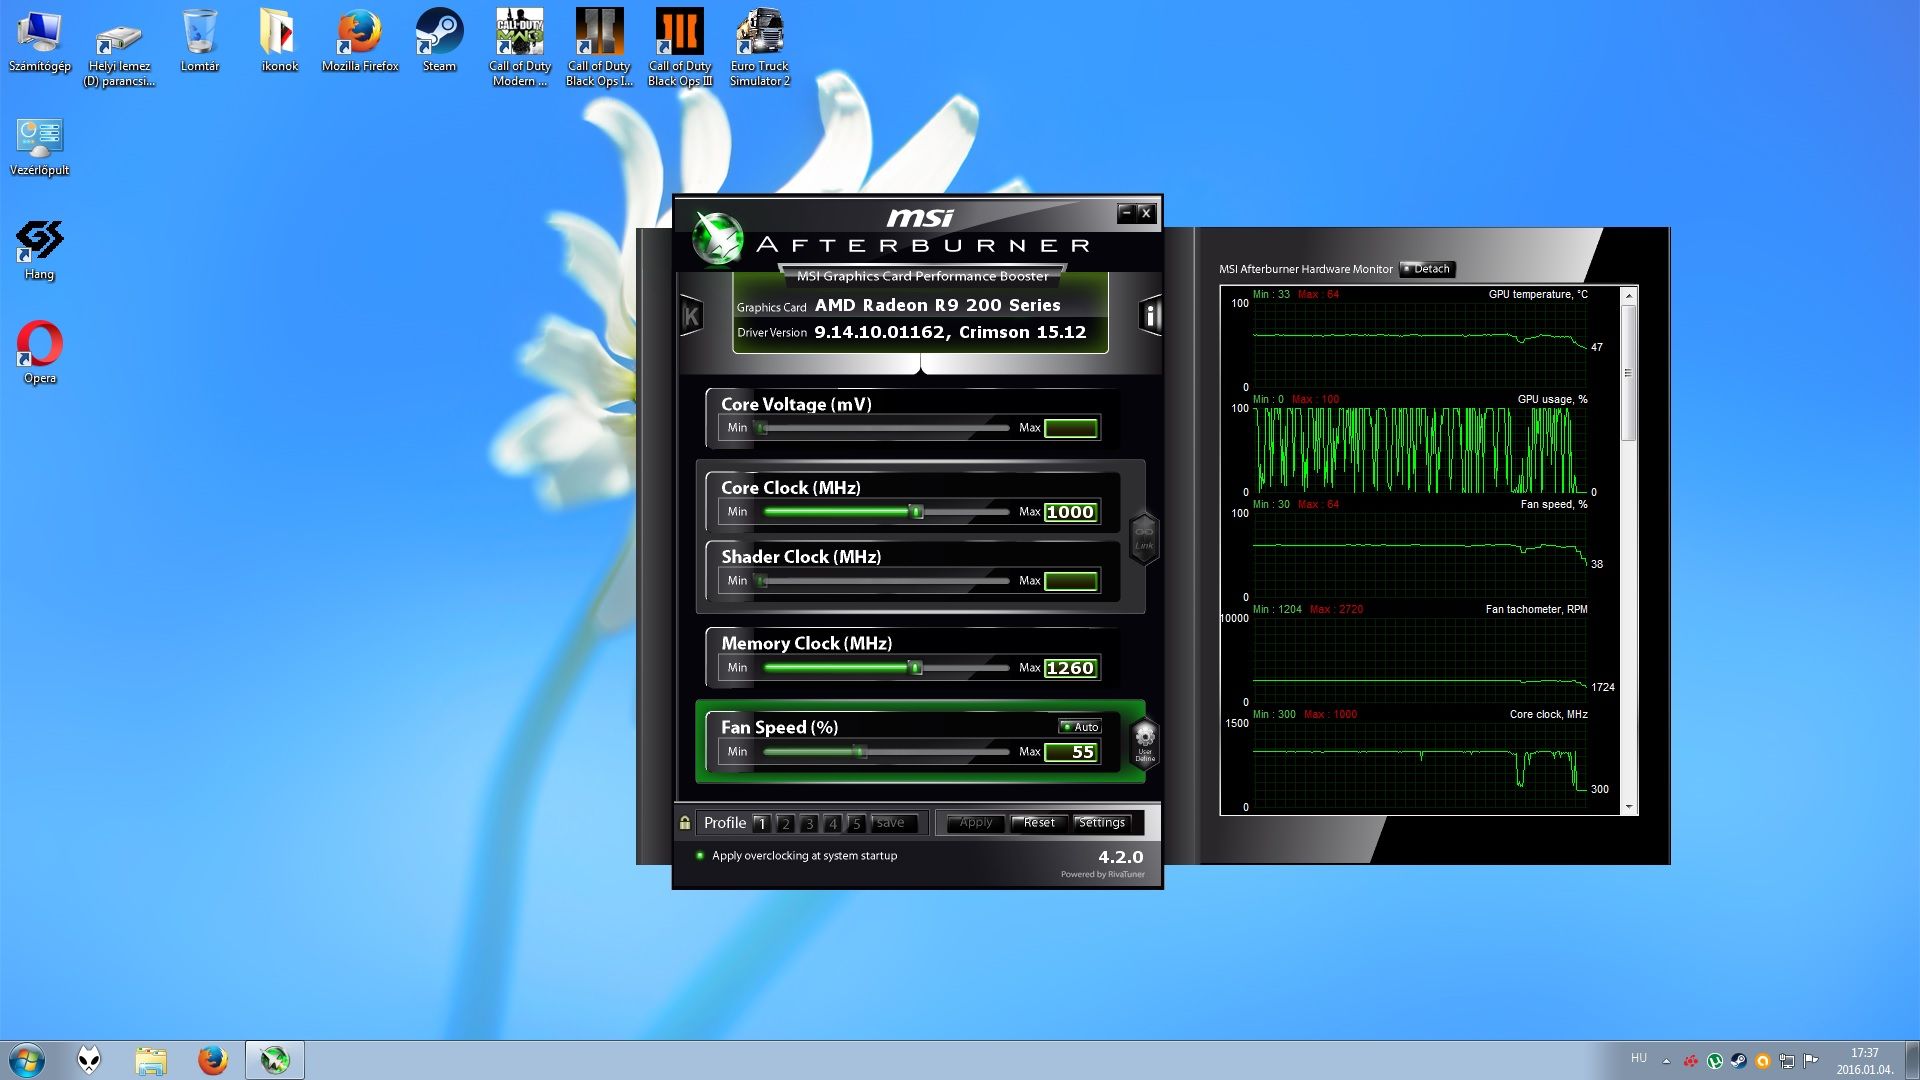Select the ikonok folder on desktop
Image resolution: width=1920 pixels, height=1080 pixels.
pyautogui.click(x=279, y=42)
